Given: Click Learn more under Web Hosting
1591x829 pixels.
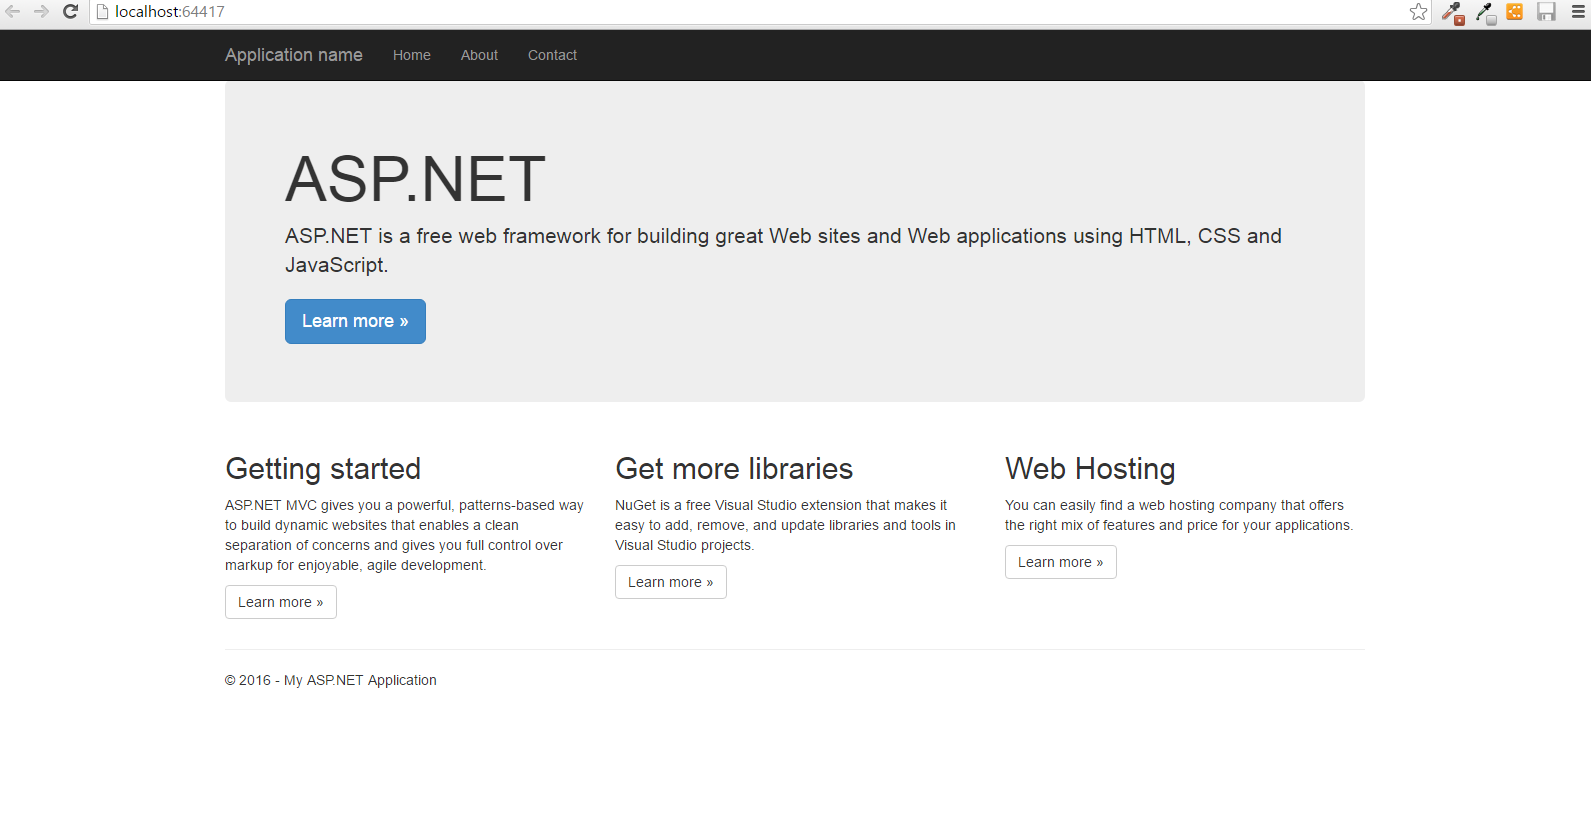Looking at the screenshot, I should pos(1061,562).
